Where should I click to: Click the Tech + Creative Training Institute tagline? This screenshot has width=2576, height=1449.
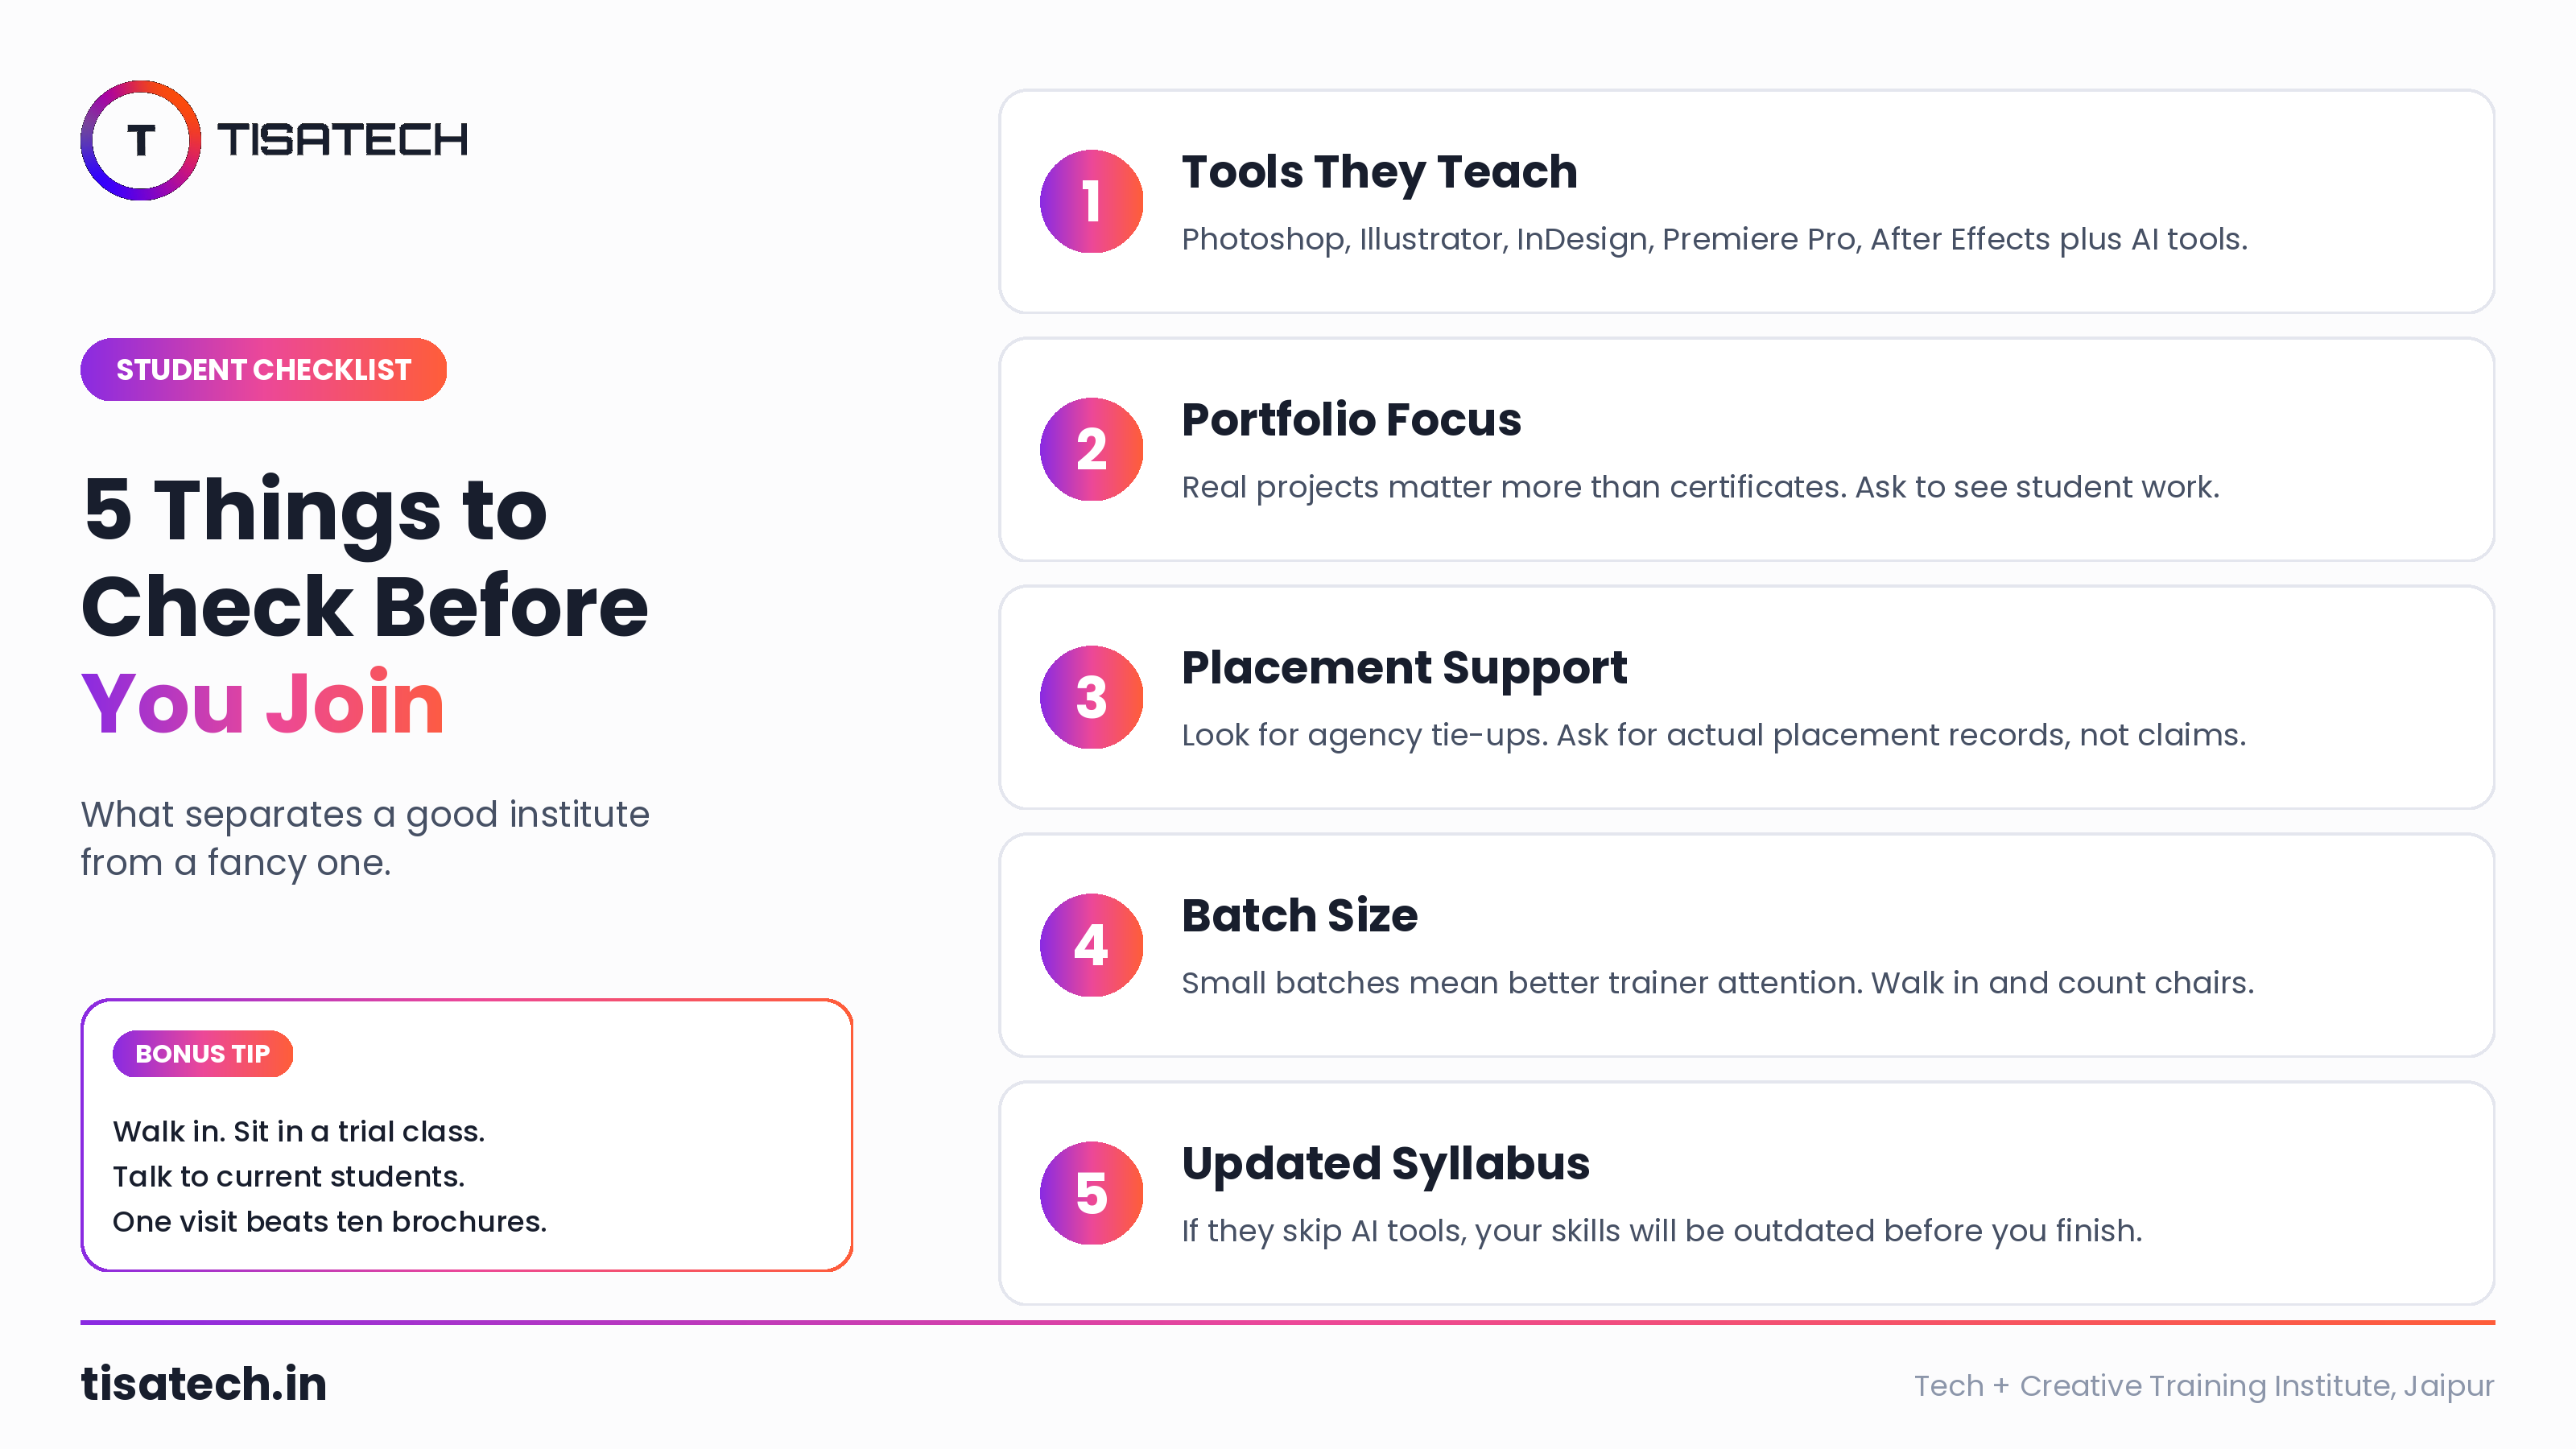[x=2204, y=1386]
